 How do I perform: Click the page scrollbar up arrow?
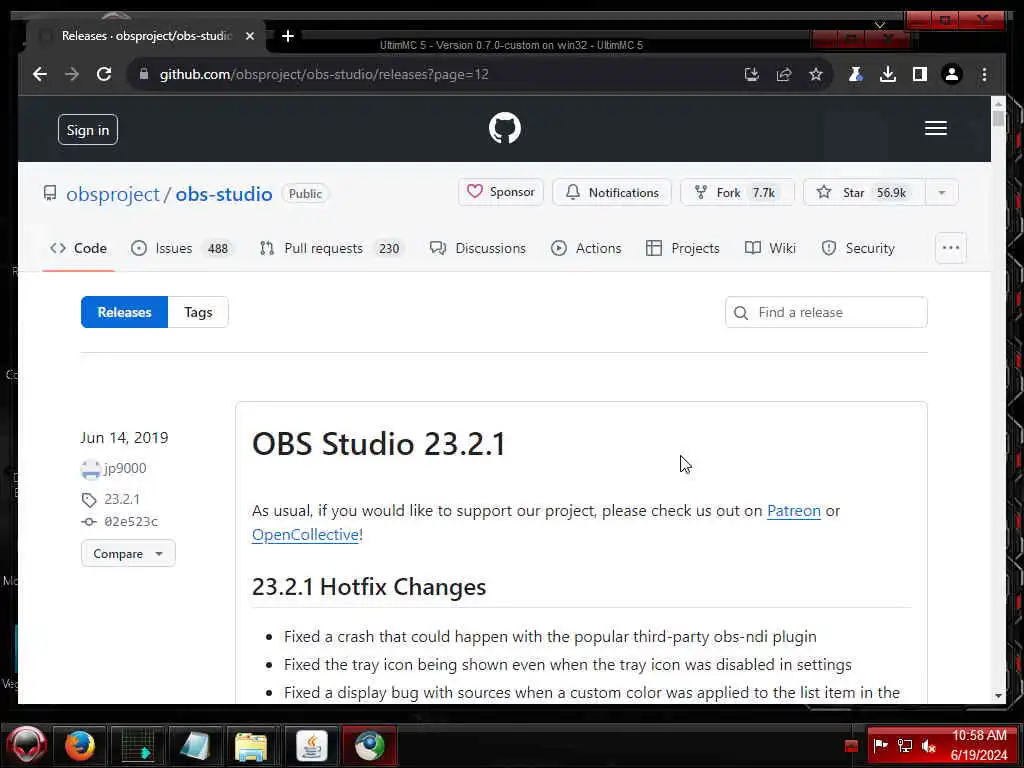(998, 103)
